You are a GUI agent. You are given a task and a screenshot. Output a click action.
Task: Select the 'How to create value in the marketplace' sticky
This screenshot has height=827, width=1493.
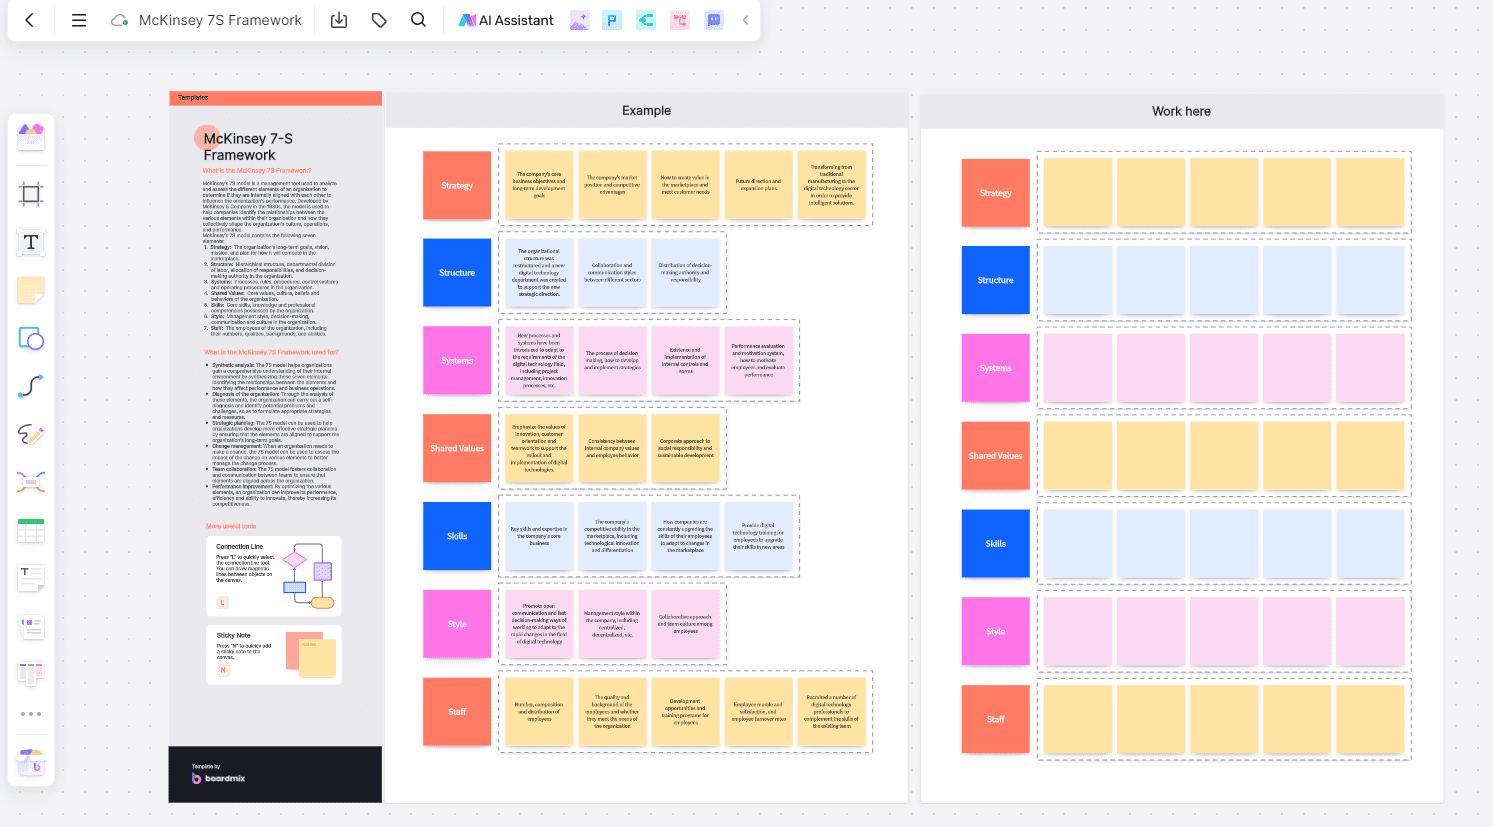point(685,185)
